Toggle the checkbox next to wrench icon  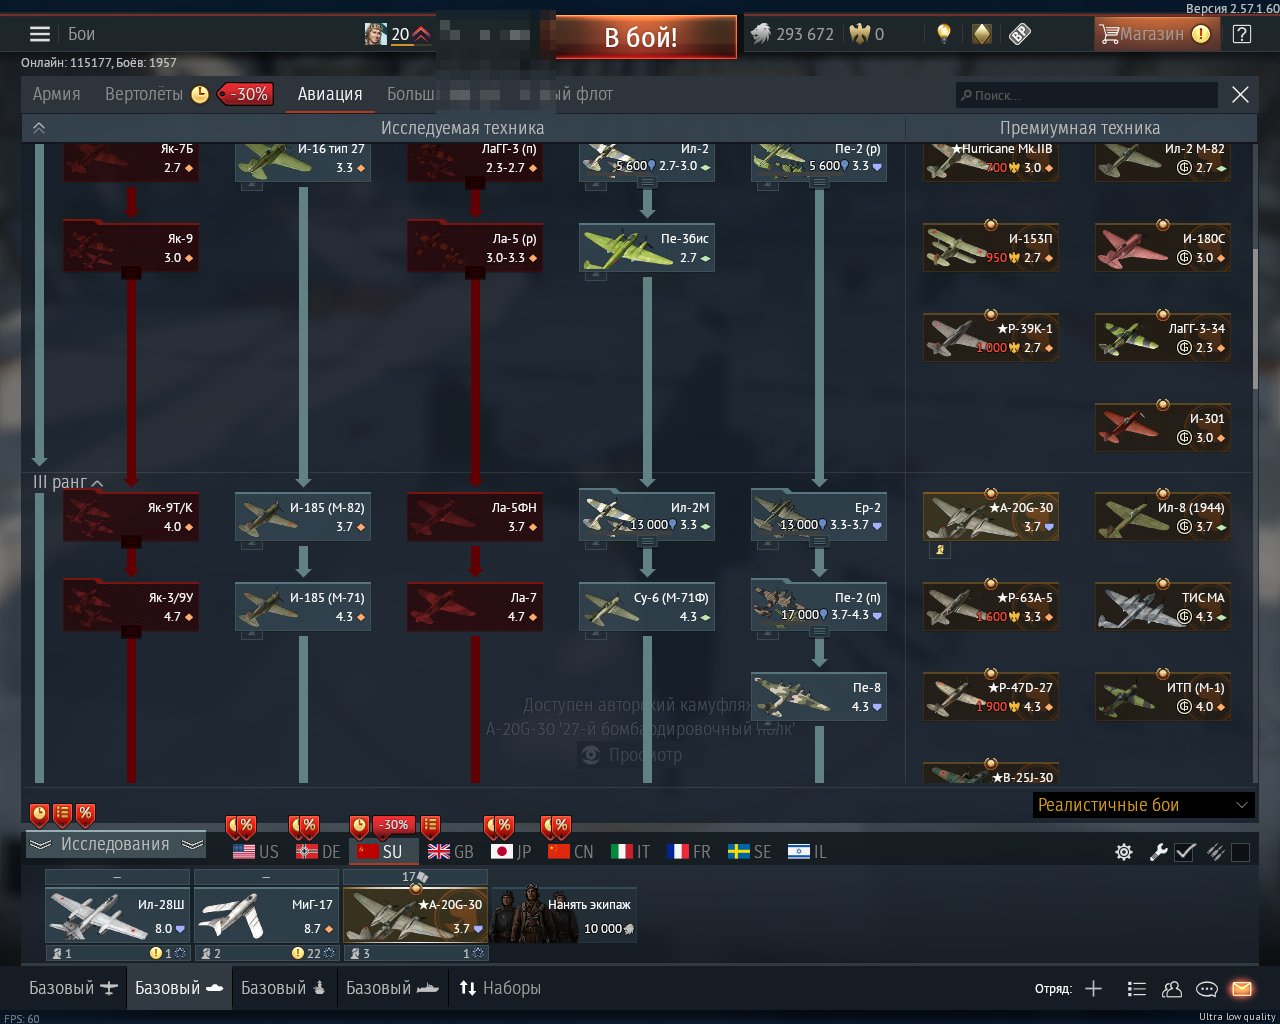pos(1185,852)
